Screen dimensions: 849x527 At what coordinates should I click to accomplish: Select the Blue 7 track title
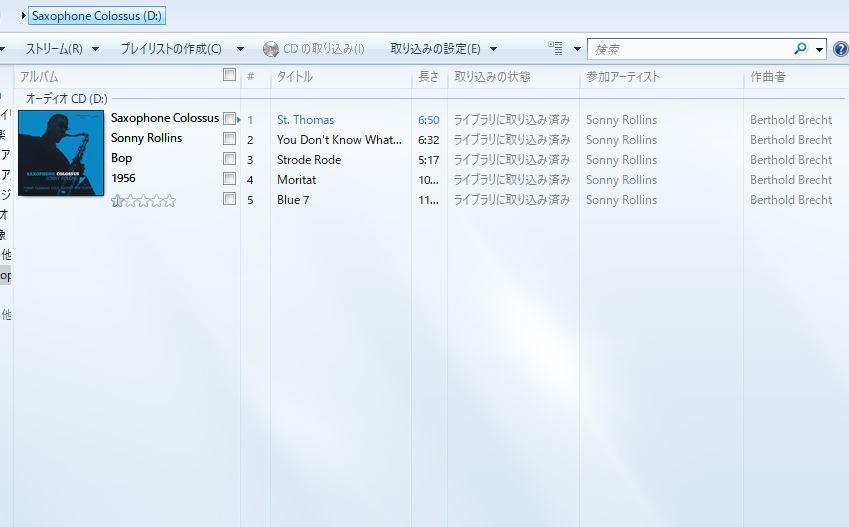(293, 200)
